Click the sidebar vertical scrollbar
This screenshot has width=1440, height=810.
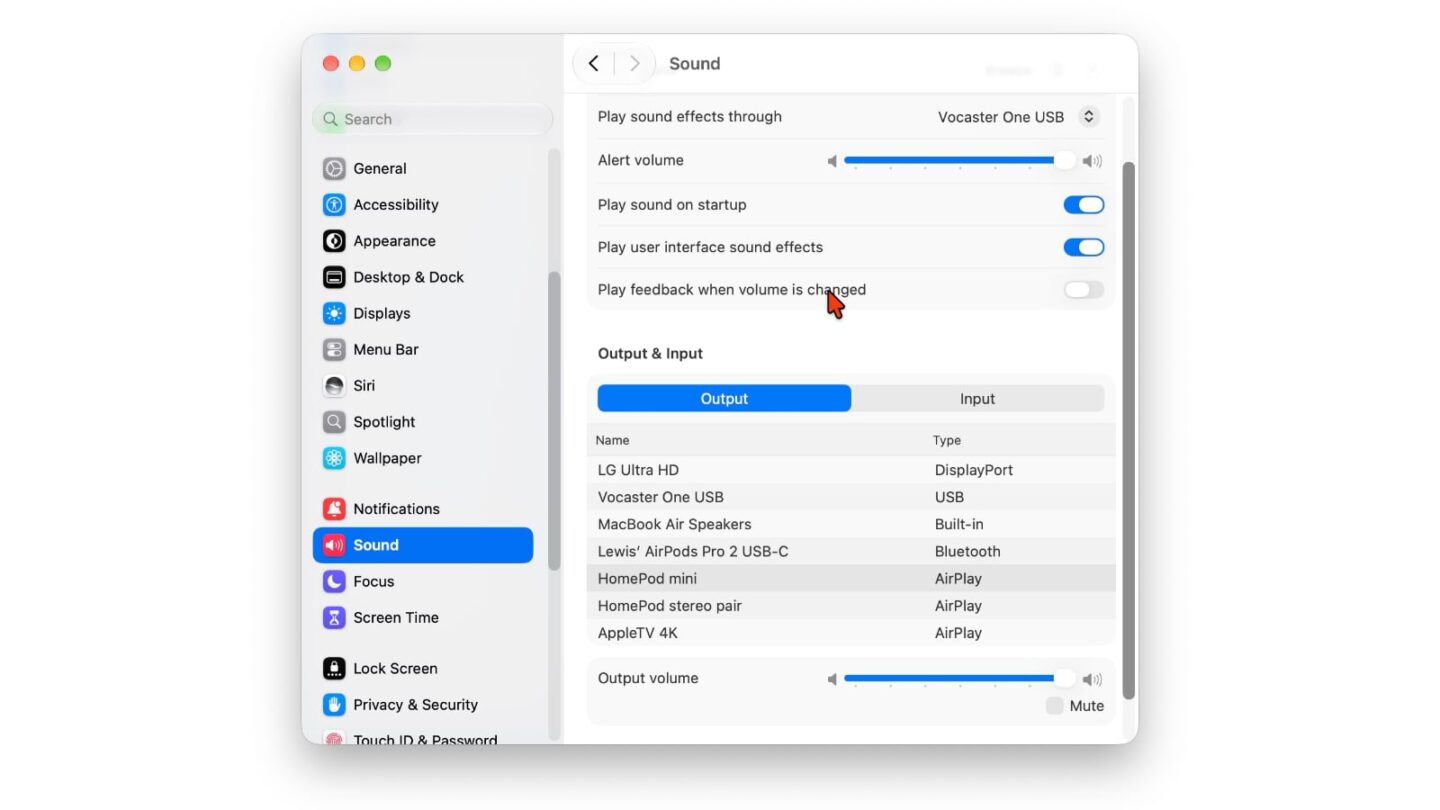pyautogui.click(x=554, y=420)
